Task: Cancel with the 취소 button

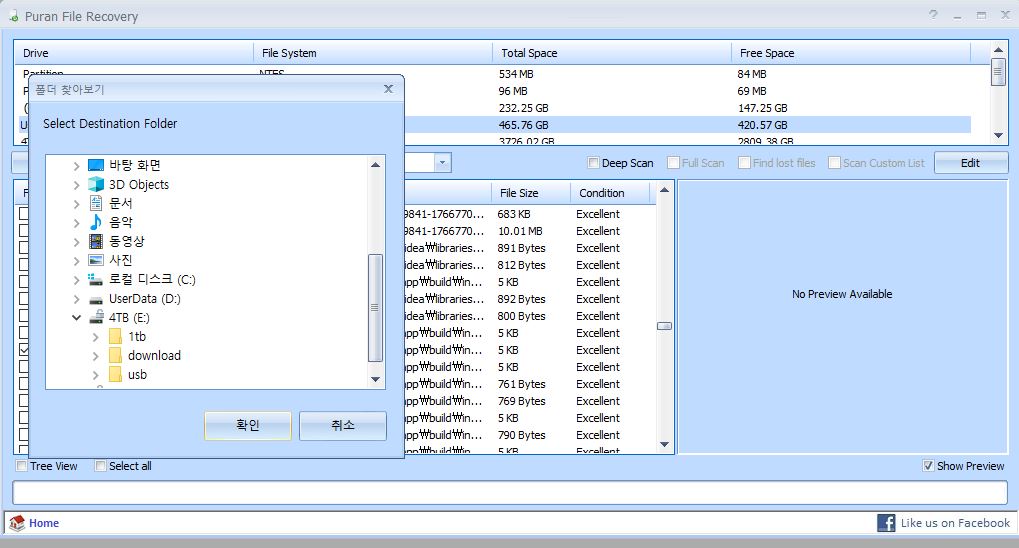Action: click(x=342, y=425)
